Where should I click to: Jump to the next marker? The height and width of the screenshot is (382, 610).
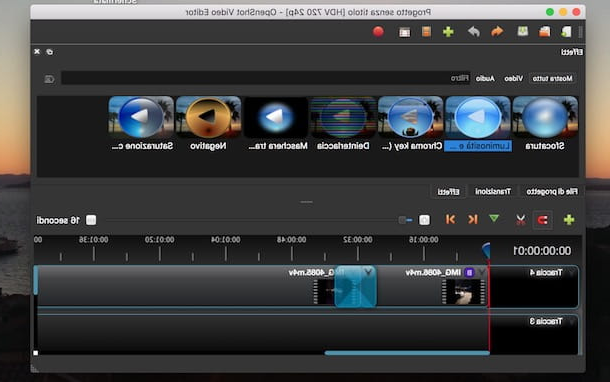coord(450,219)
